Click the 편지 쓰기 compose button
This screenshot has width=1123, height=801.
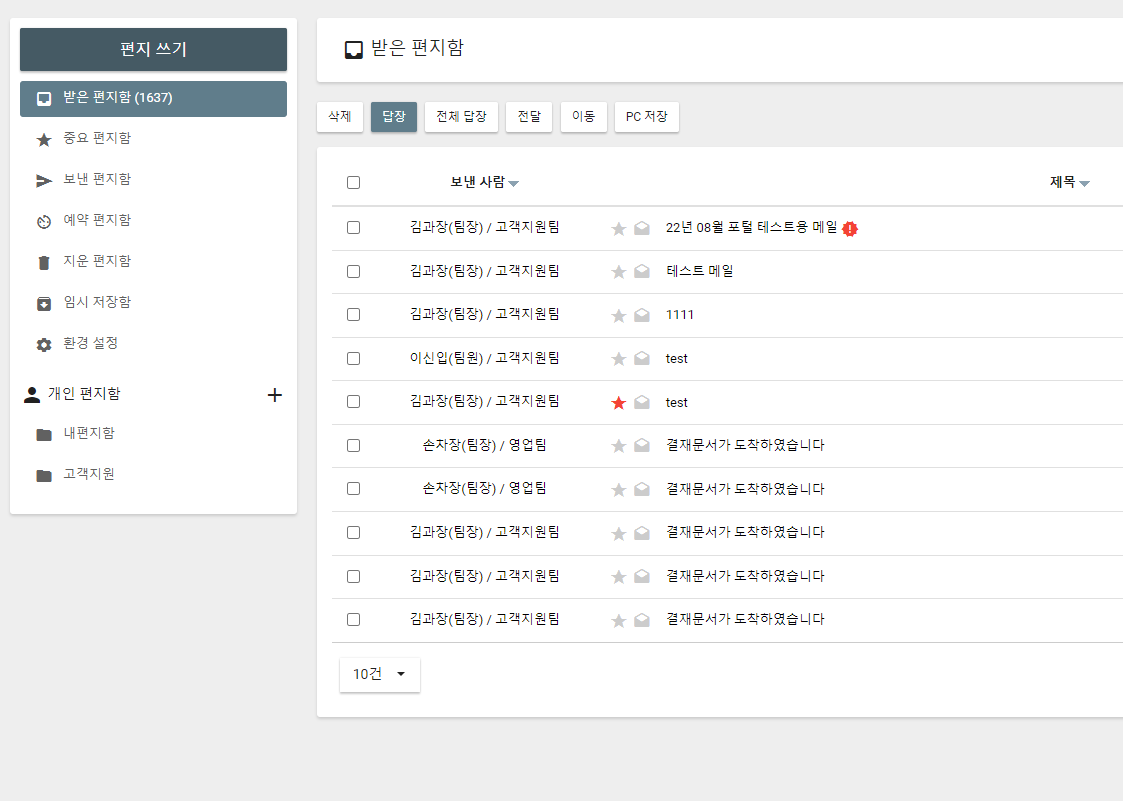(x=153, y=49)
